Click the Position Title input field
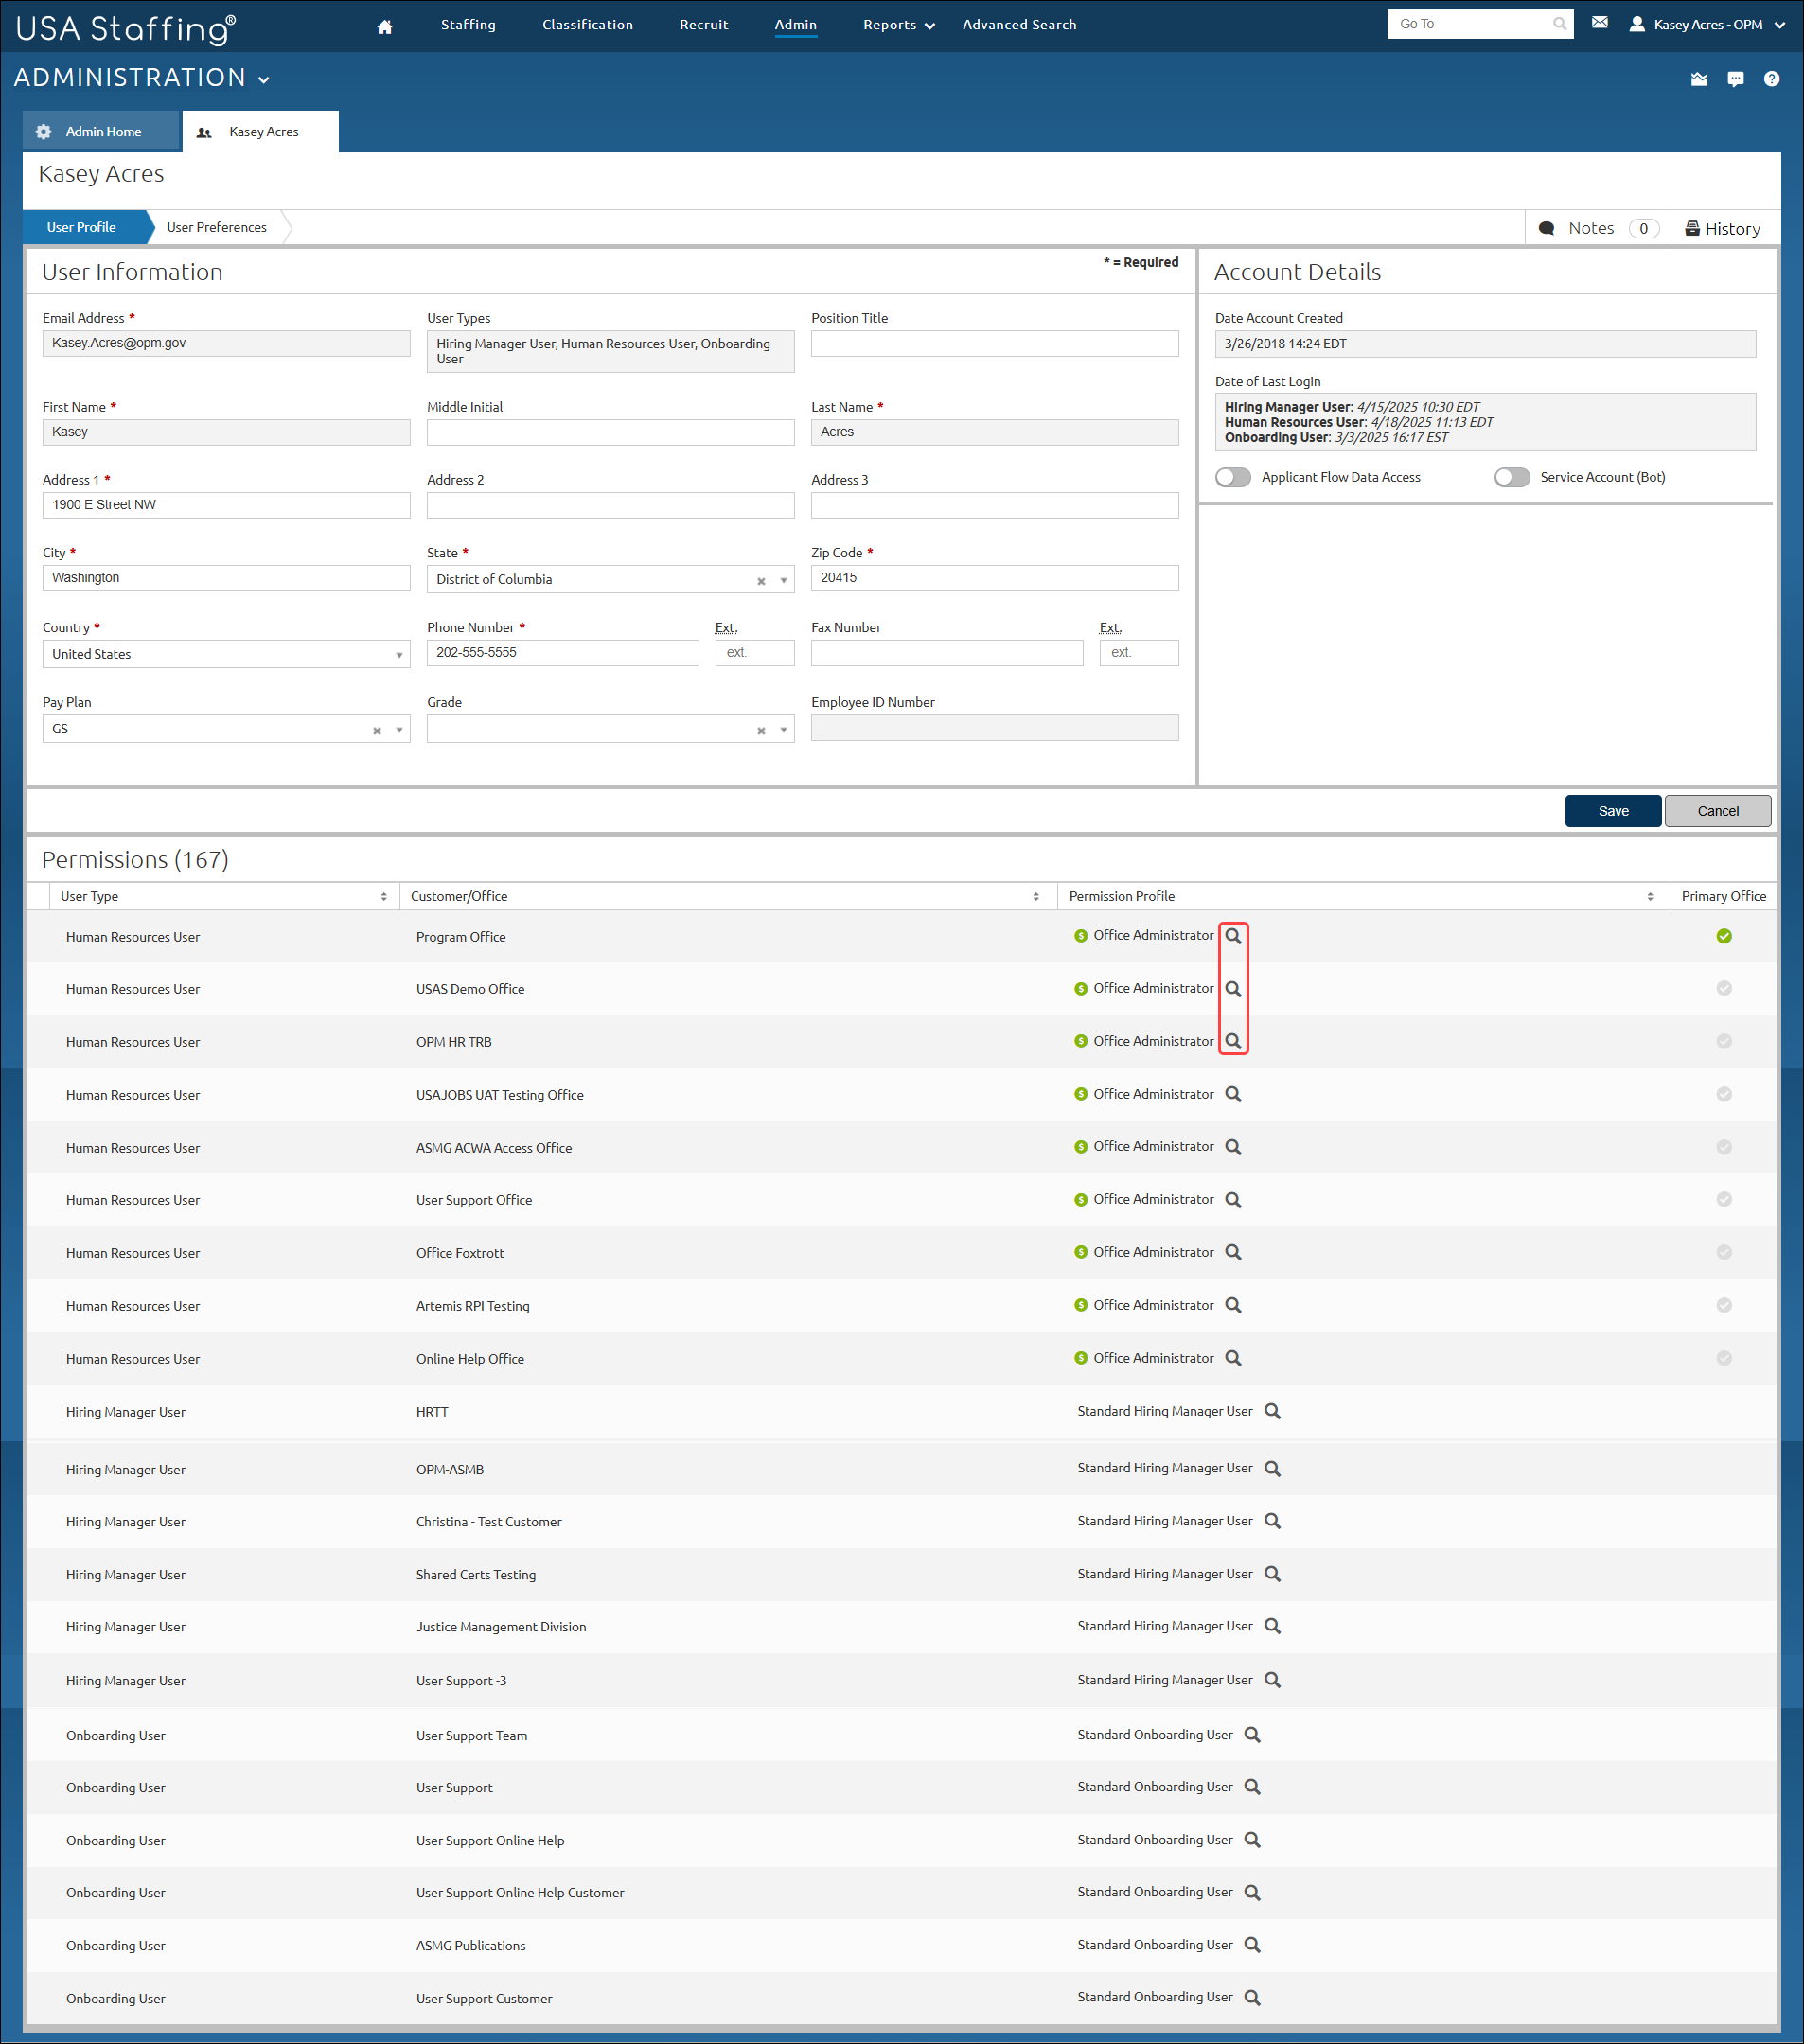This screenshot has width=1804, height=2044. 995,343
